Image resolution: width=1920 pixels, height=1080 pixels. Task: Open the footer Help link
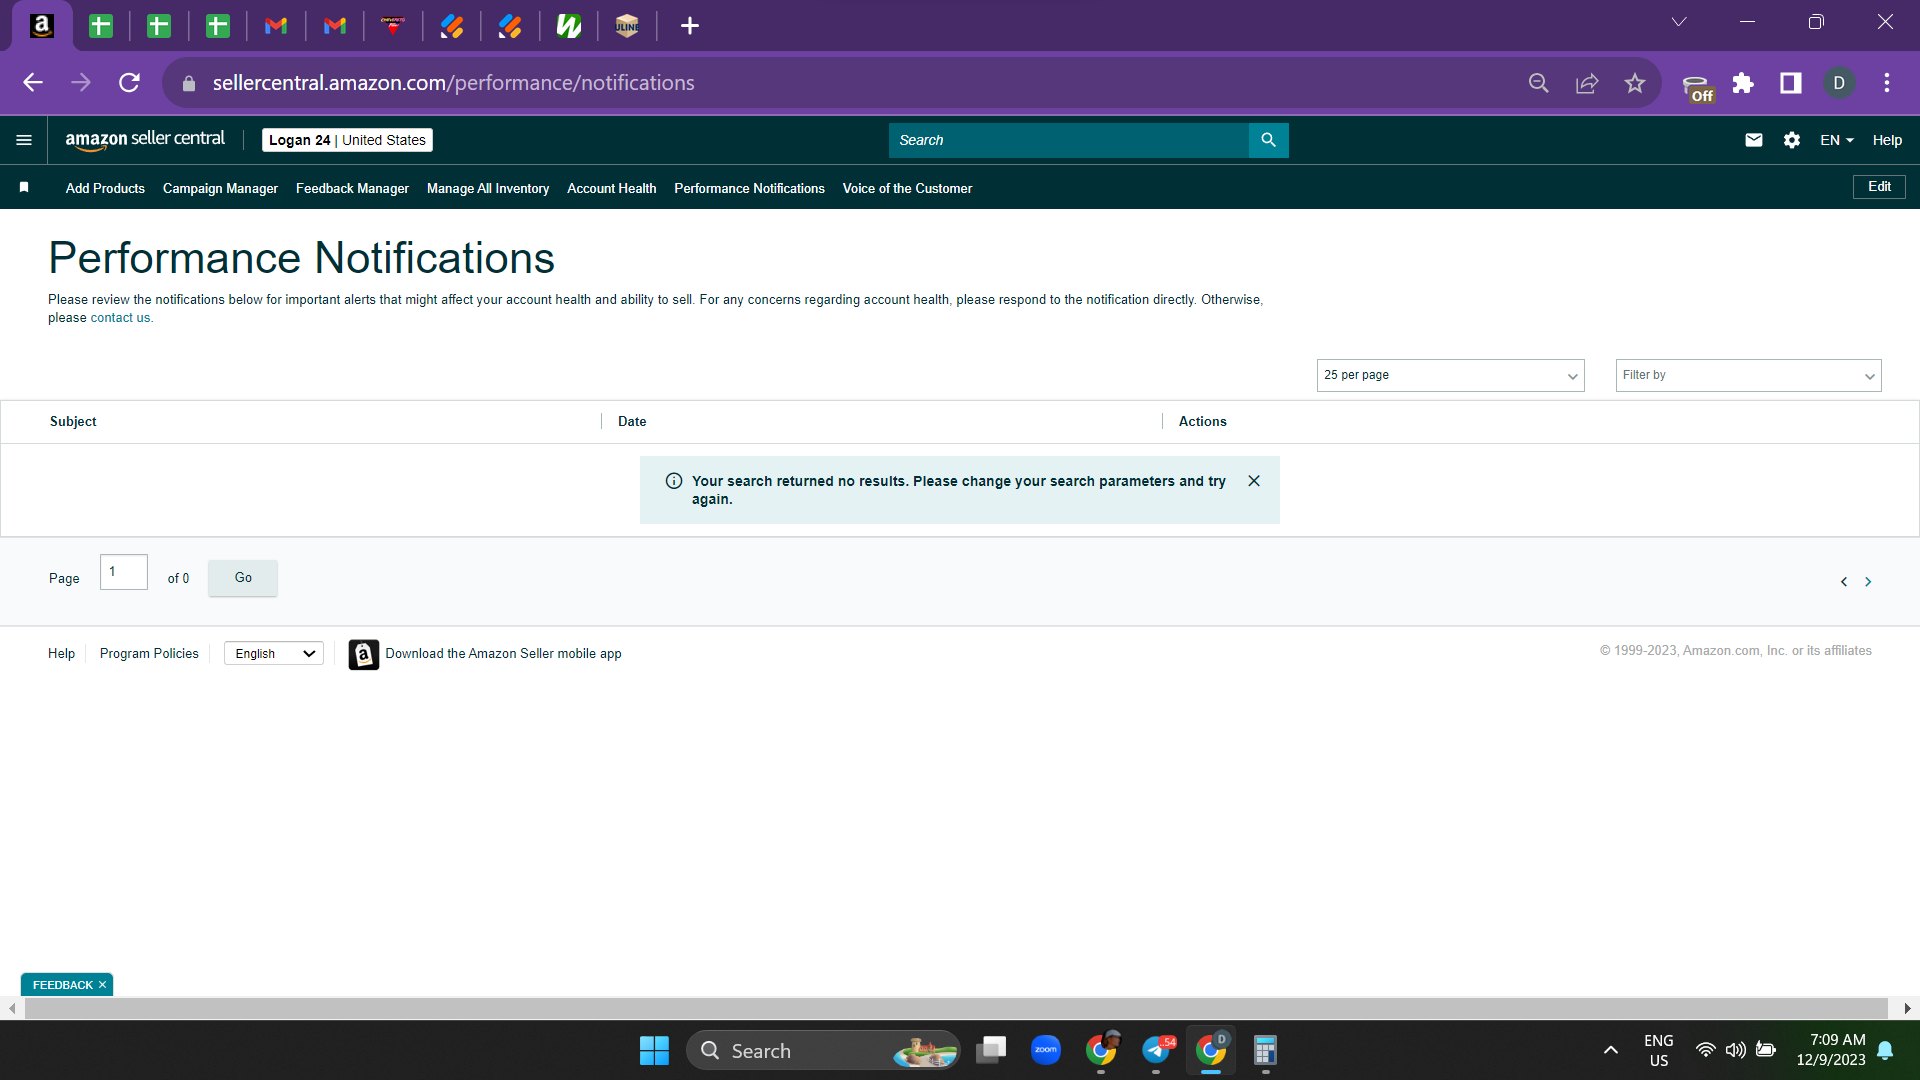click(61, 654)
